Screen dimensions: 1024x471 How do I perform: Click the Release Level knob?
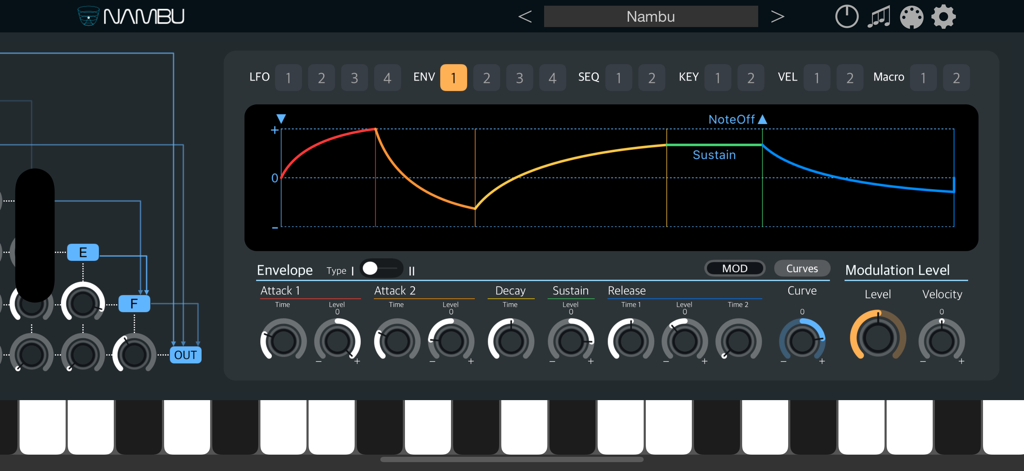pos(684,342)
